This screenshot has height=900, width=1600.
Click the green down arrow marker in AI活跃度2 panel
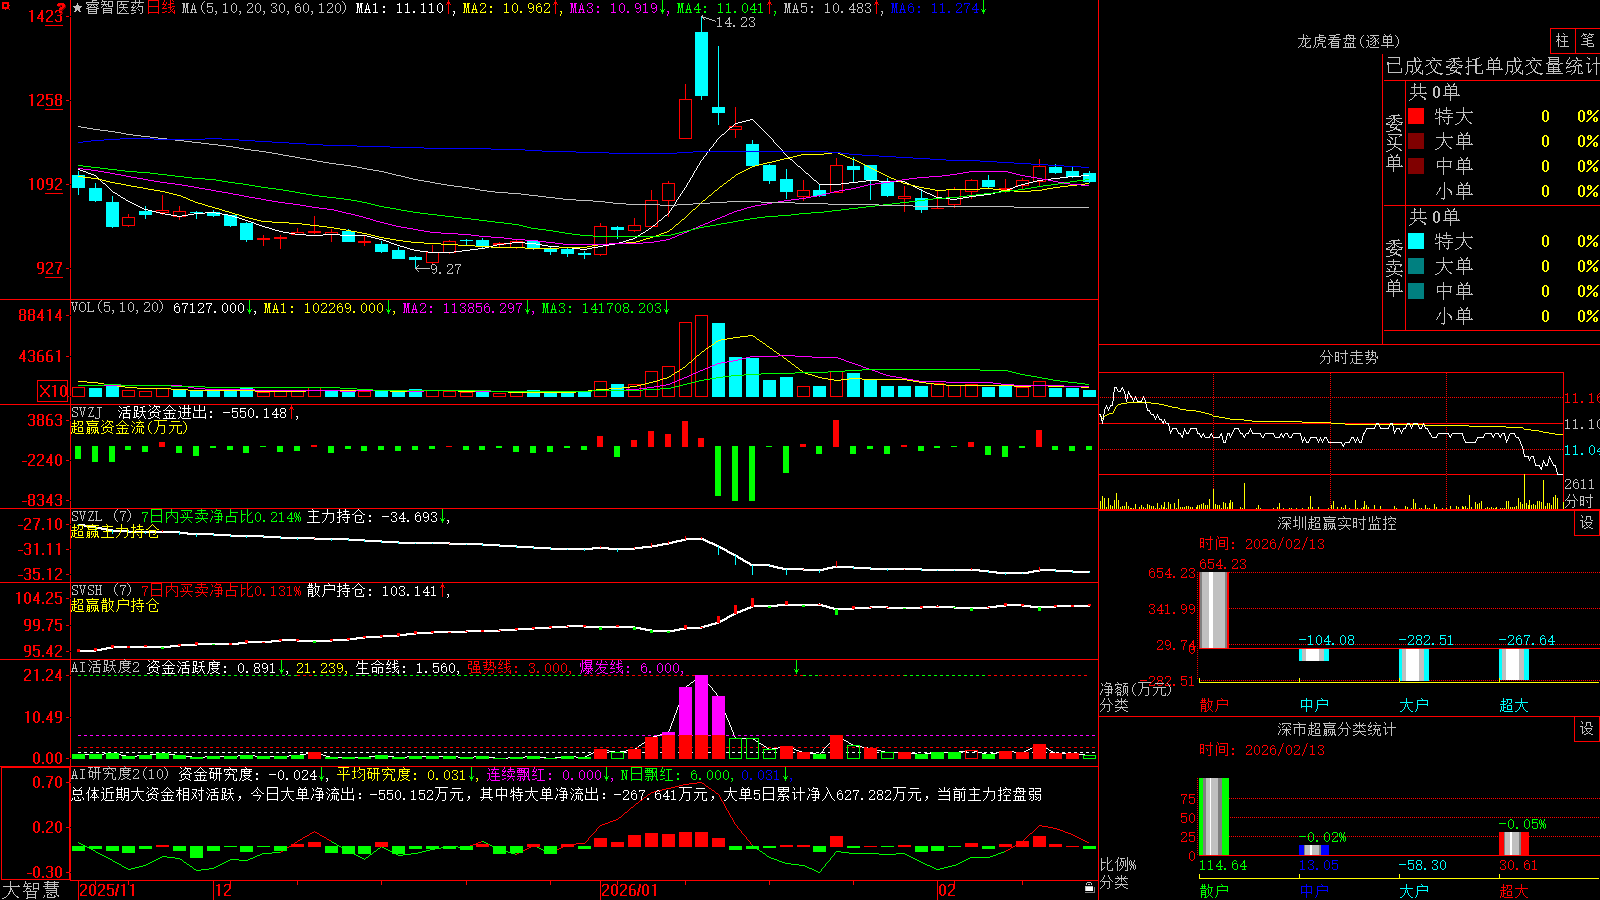point(796,667)
